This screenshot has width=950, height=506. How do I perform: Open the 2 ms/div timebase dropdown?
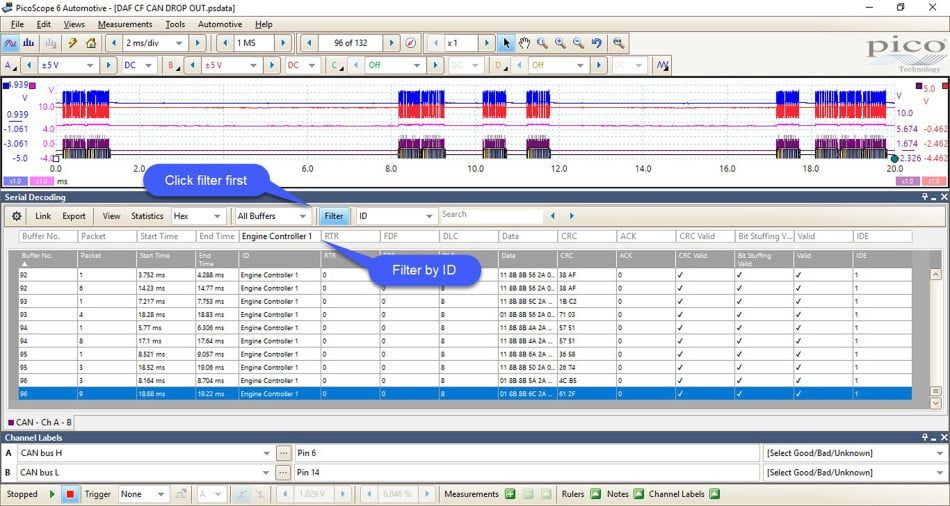(x=178, y=43)
